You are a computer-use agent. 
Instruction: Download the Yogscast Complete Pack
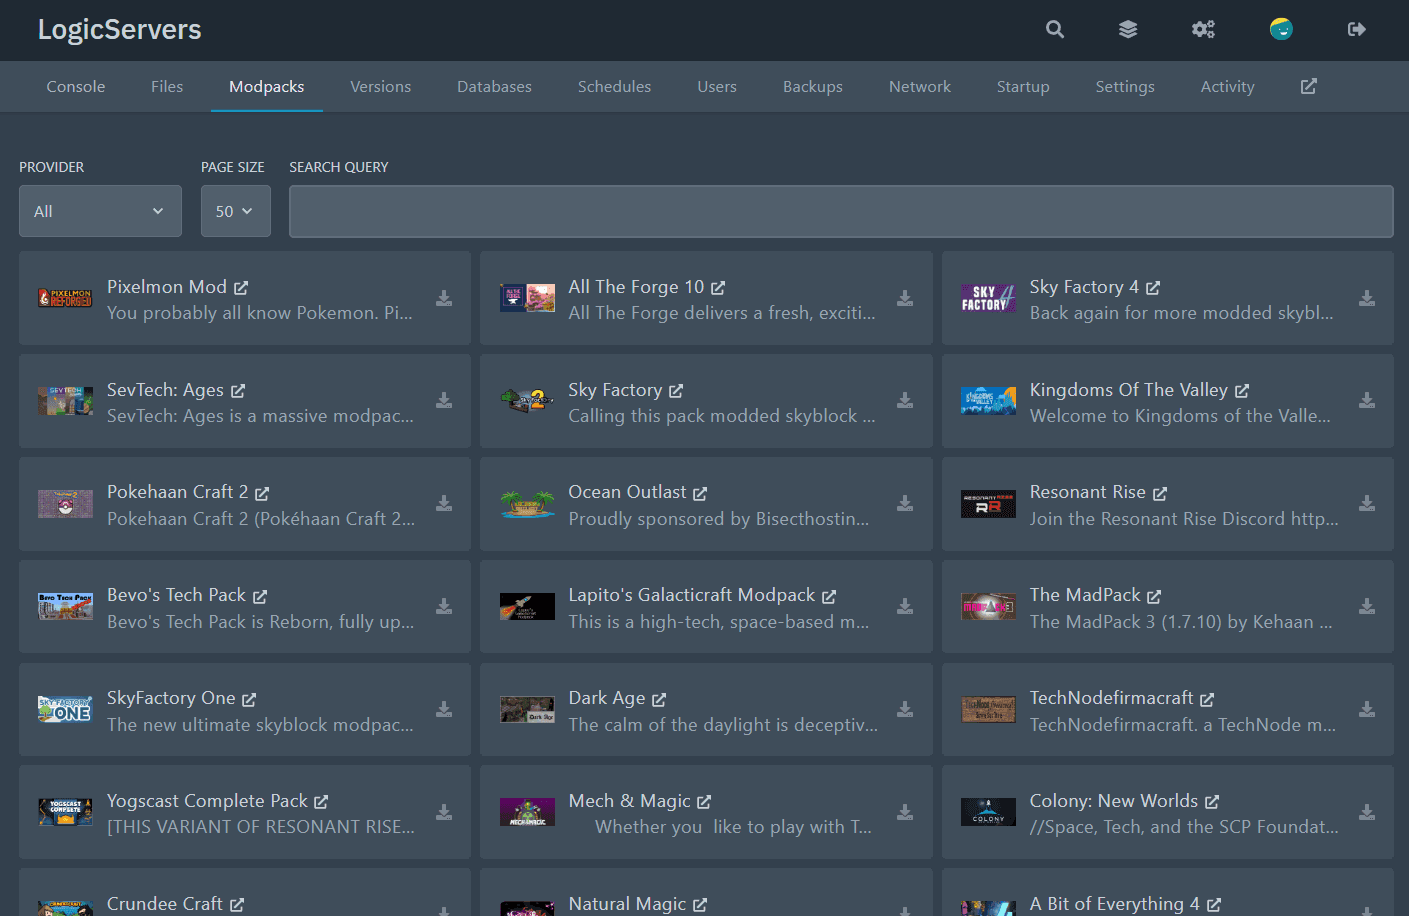(444, 812)
